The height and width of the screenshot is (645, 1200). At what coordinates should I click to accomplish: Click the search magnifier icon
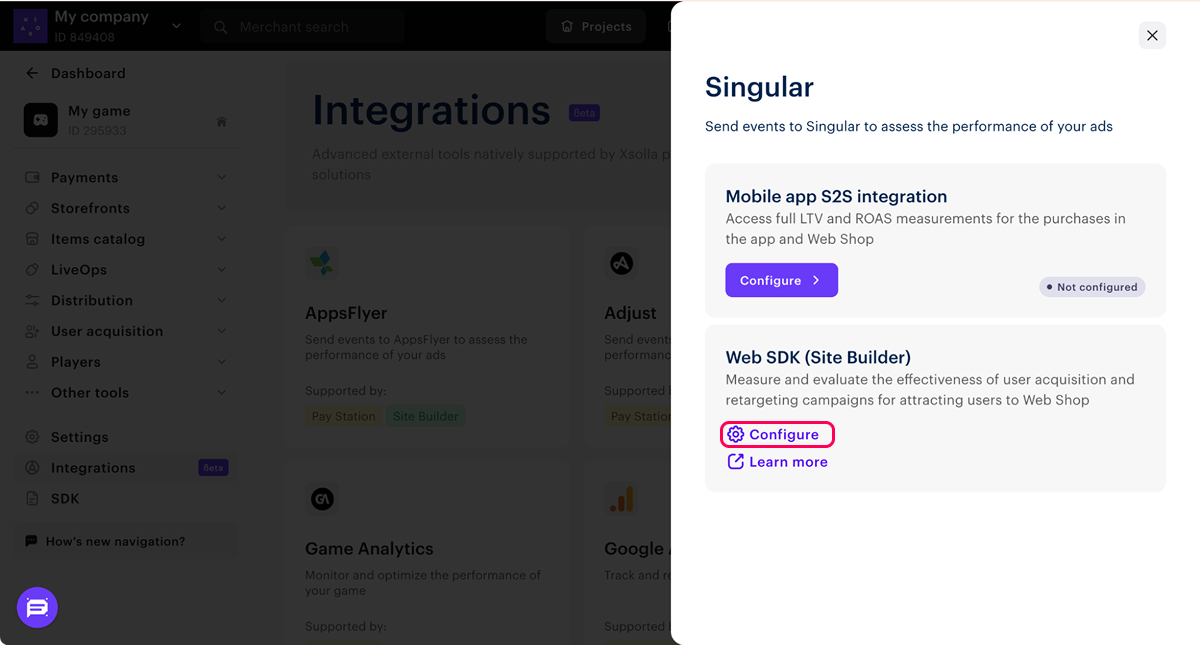pos(221,27)
